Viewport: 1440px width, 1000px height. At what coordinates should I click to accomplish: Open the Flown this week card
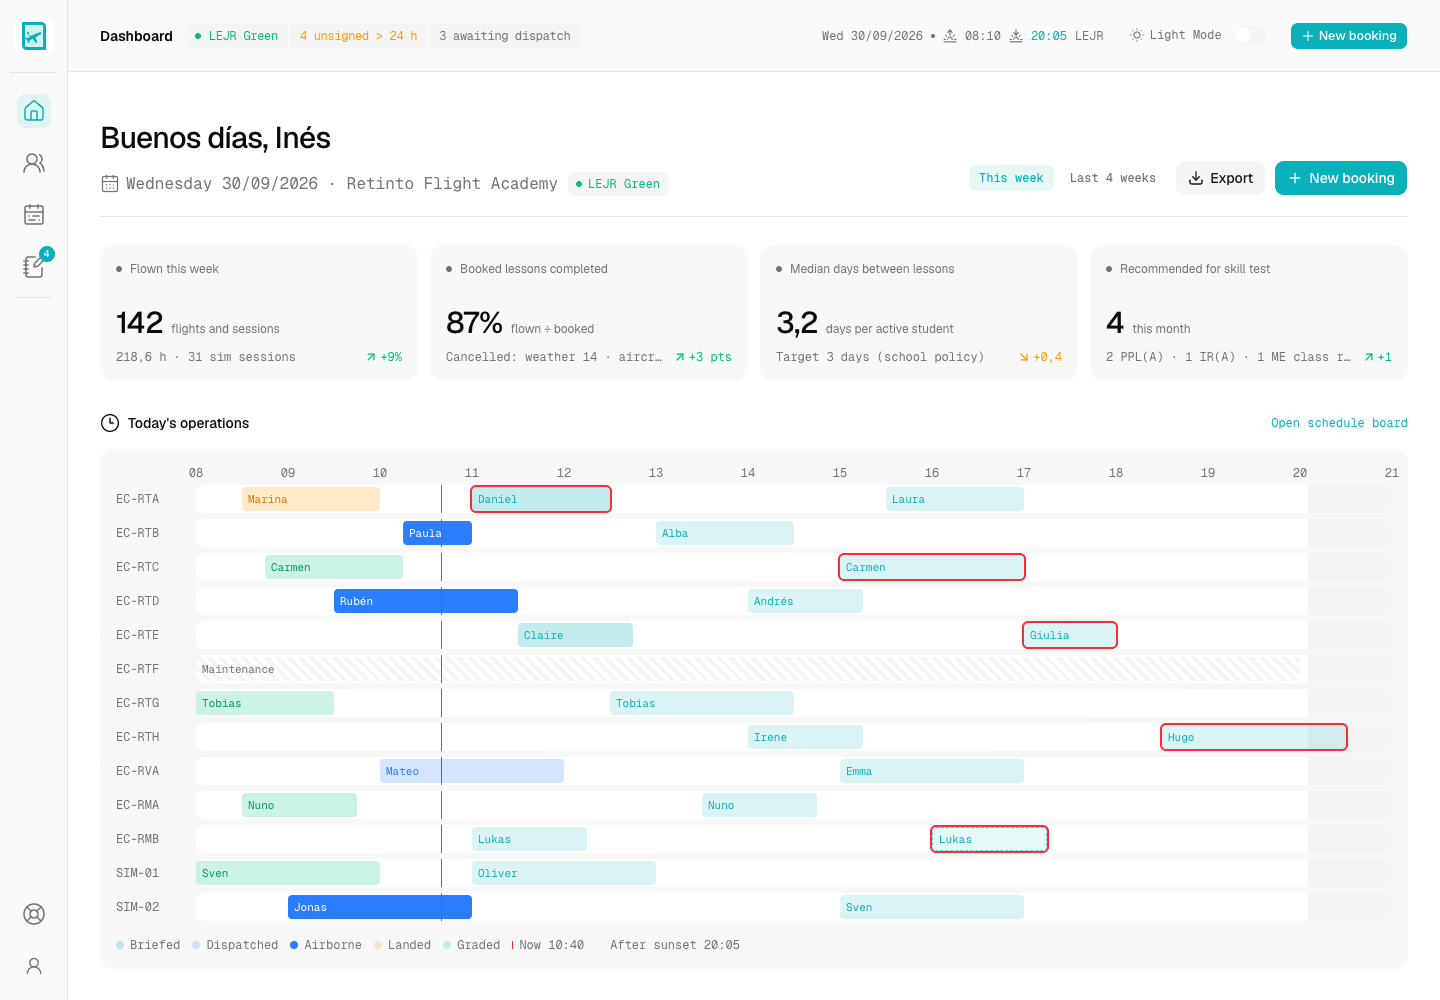click(x=259, y=313)
